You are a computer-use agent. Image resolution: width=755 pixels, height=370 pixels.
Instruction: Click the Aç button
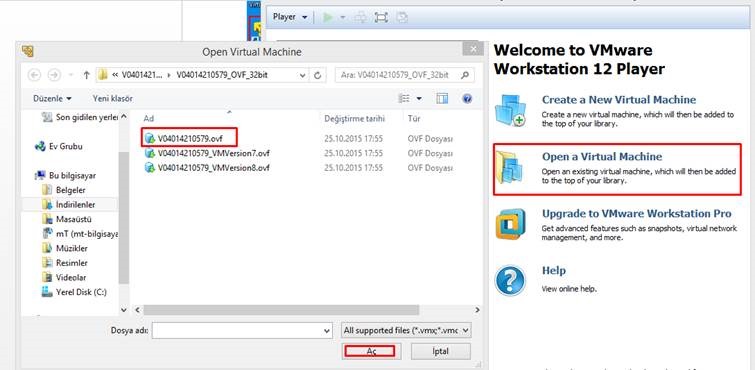coord(370,351)
